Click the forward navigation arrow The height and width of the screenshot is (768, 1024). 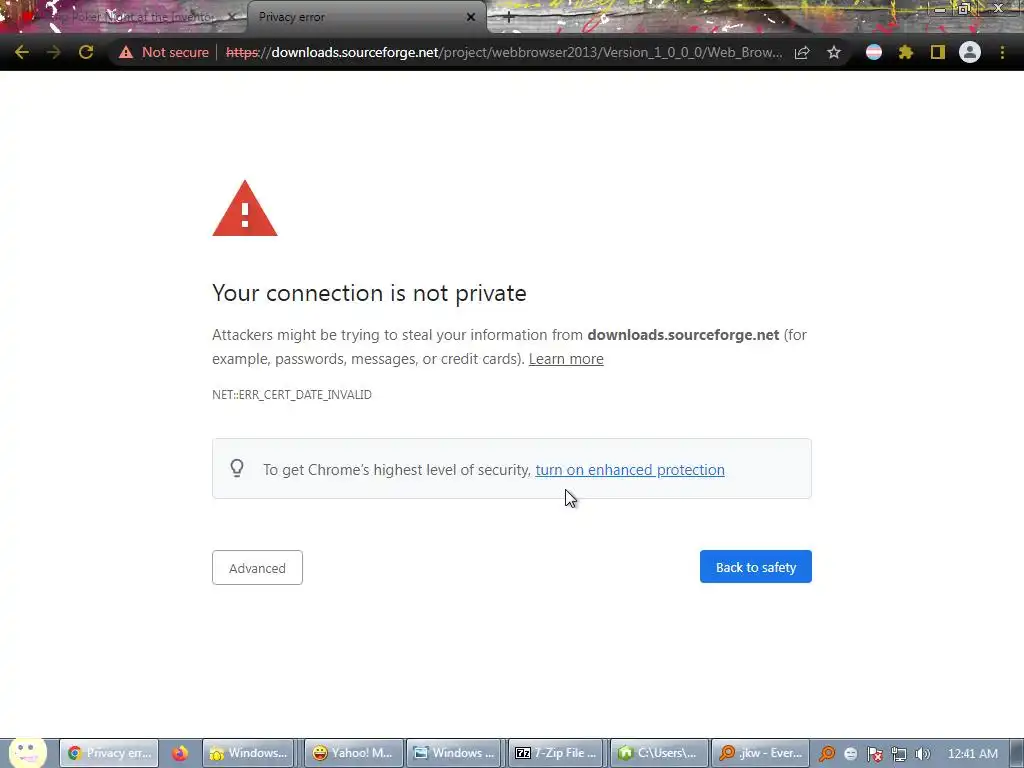pyautogui.click(x=54, y=52)
